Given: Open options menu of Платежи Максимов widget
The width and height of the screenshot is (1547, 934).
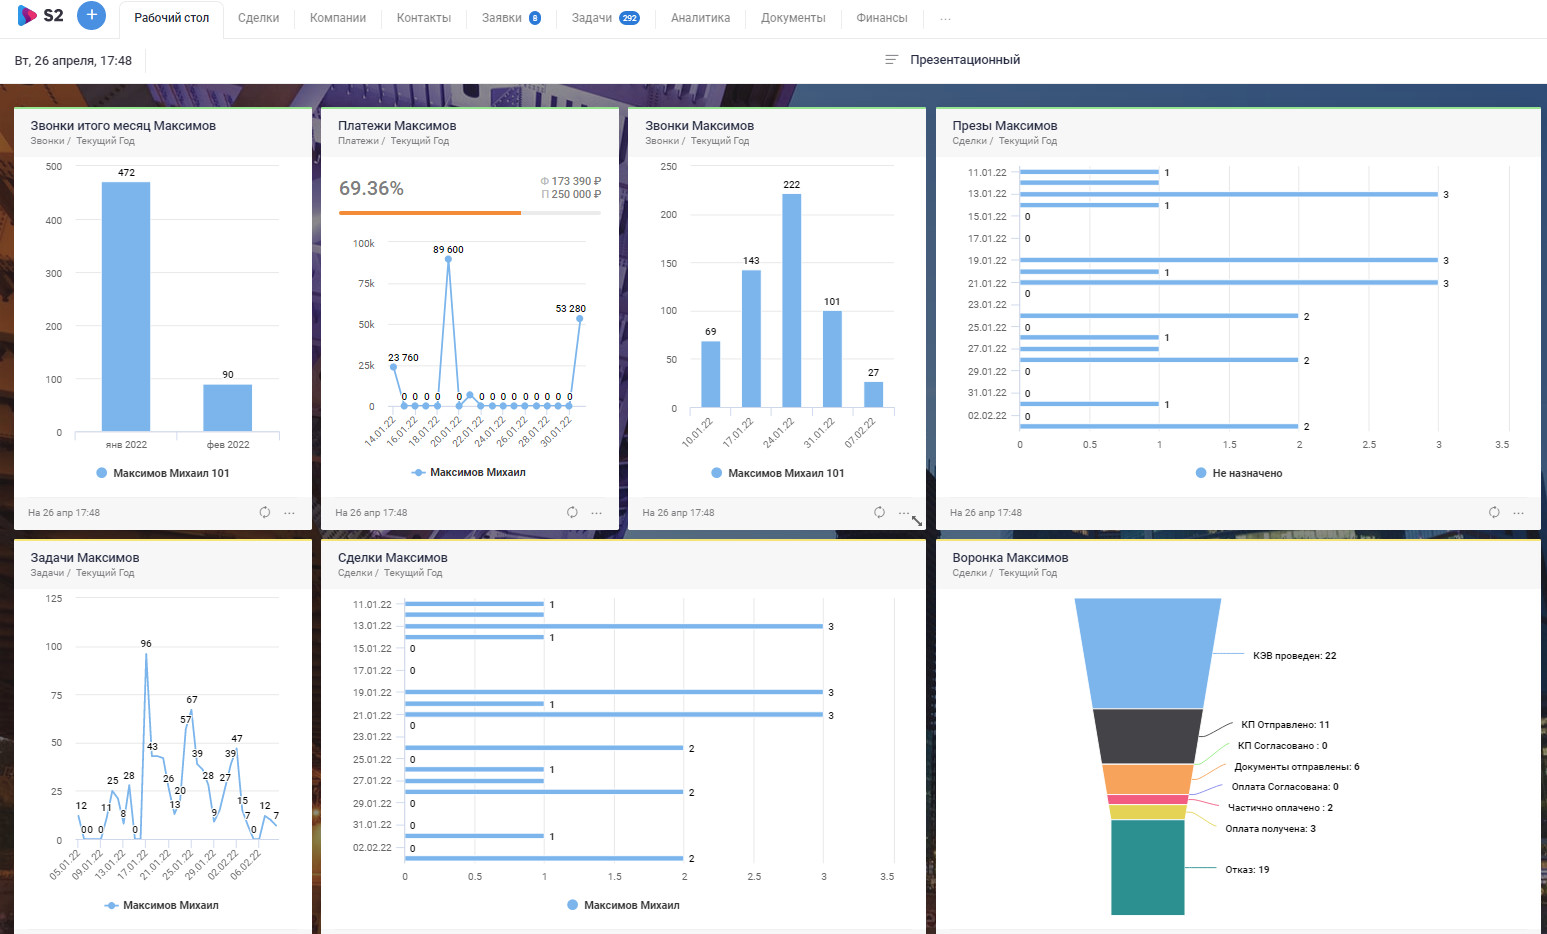Looking at the screenshot, I should (x=597, y=513).
